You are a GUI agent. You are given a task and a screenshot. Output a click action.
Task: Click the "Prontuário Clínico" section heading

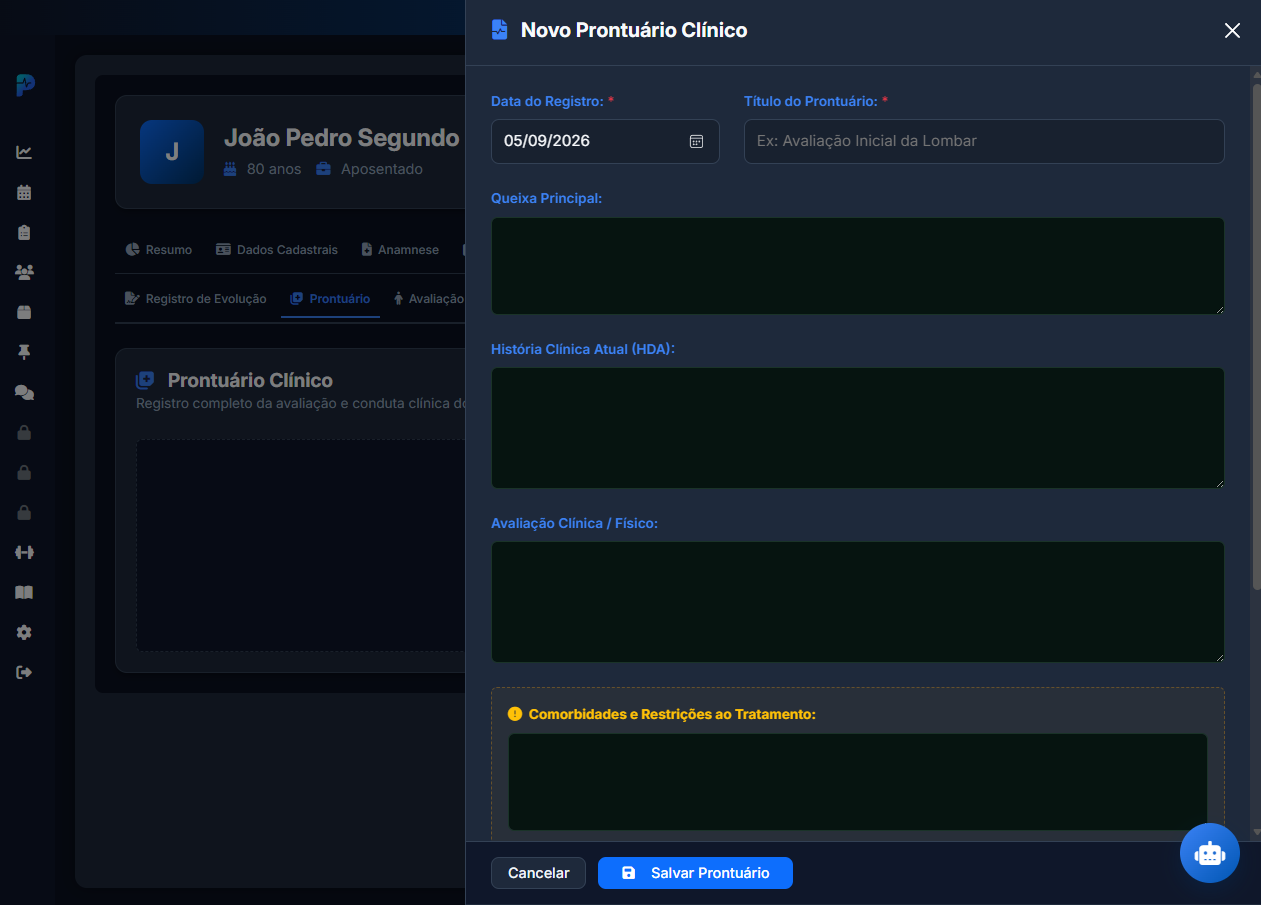click(x=250, y=380)
